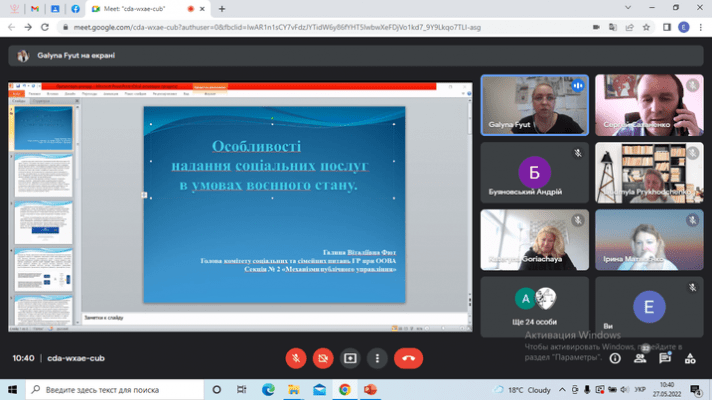Expand the tab search chevron
Image resolution: width=712 pixels, height=400 pixels.
tap(628, 8)
